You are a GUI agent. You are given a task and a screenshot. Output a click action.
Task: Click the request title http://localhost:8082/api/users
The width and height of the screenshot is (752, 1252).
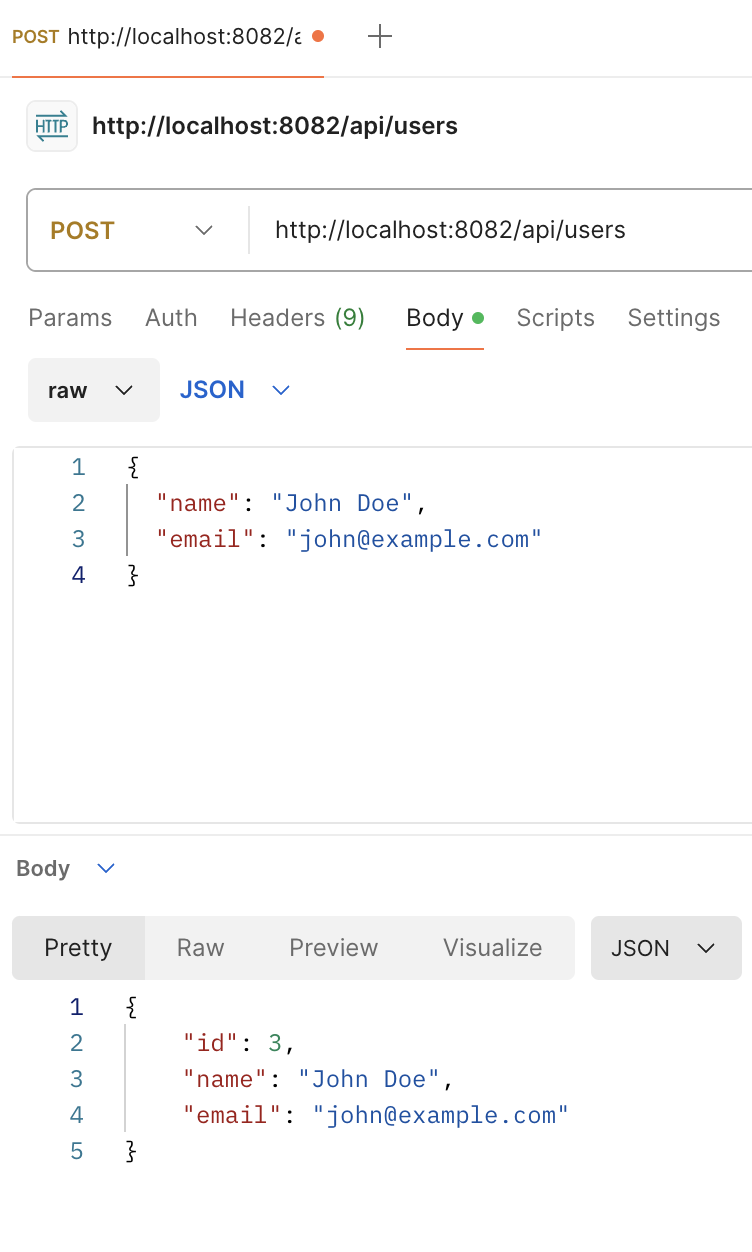click(275, 126)
